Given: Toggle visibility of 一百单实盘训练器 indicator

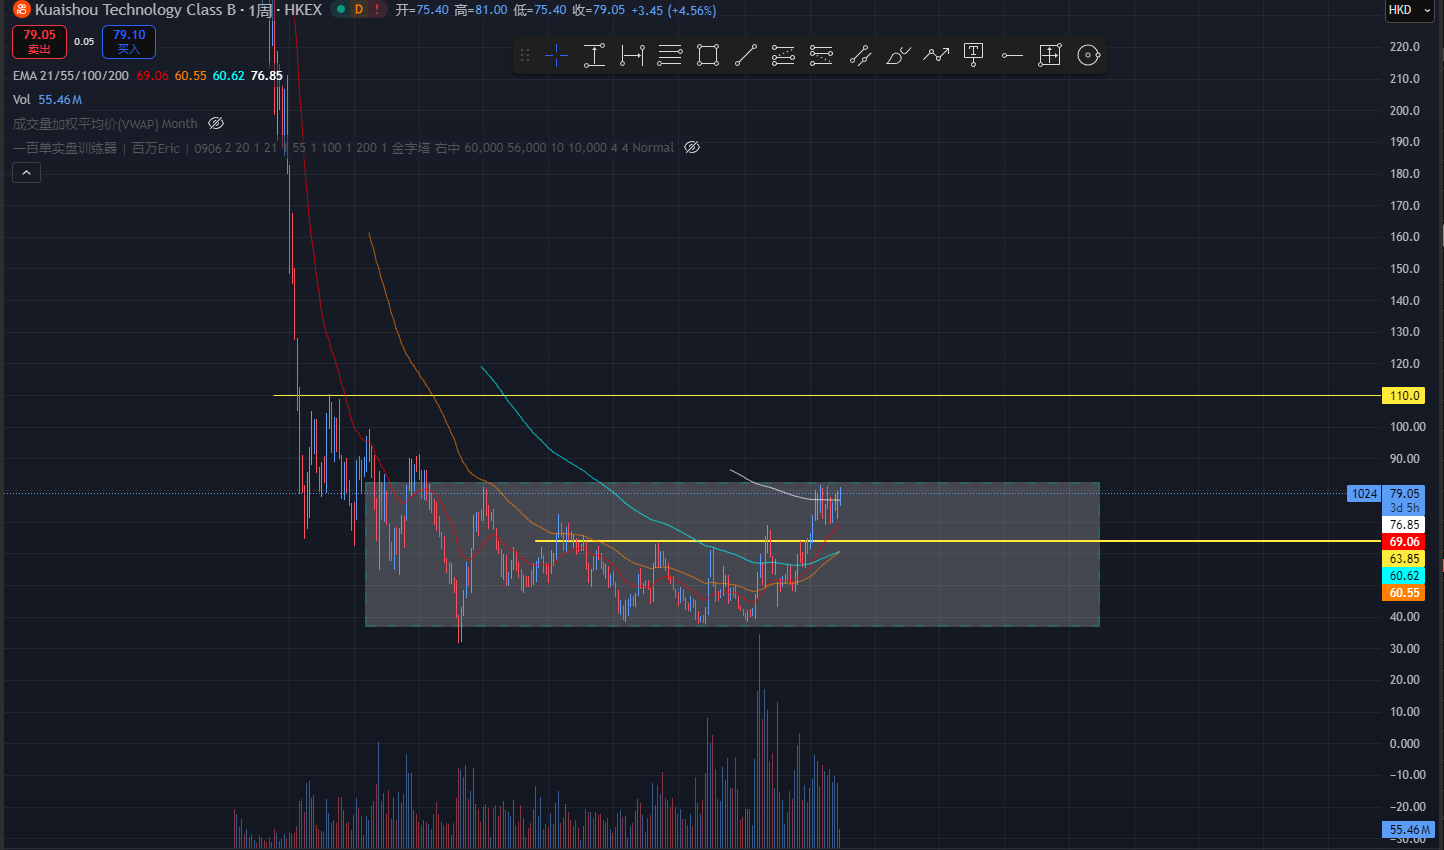Looking at the screenshot, I should tap(692, 148).
